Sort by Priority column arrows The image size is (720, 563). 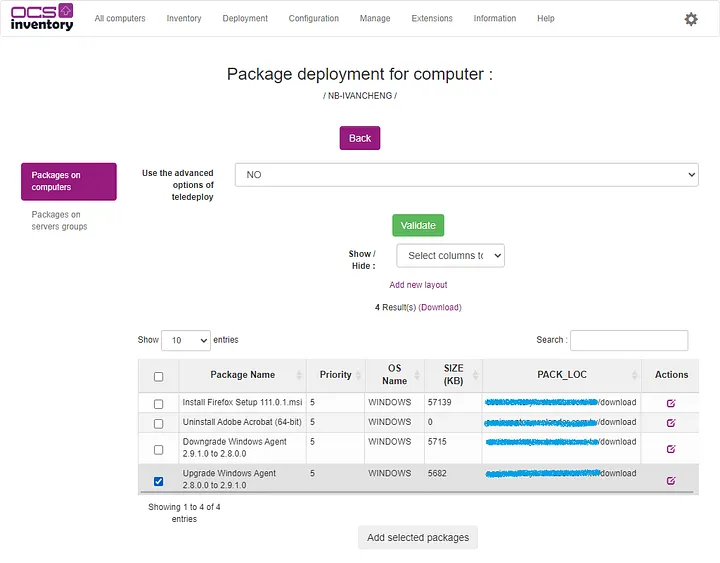tap(358, 375)
